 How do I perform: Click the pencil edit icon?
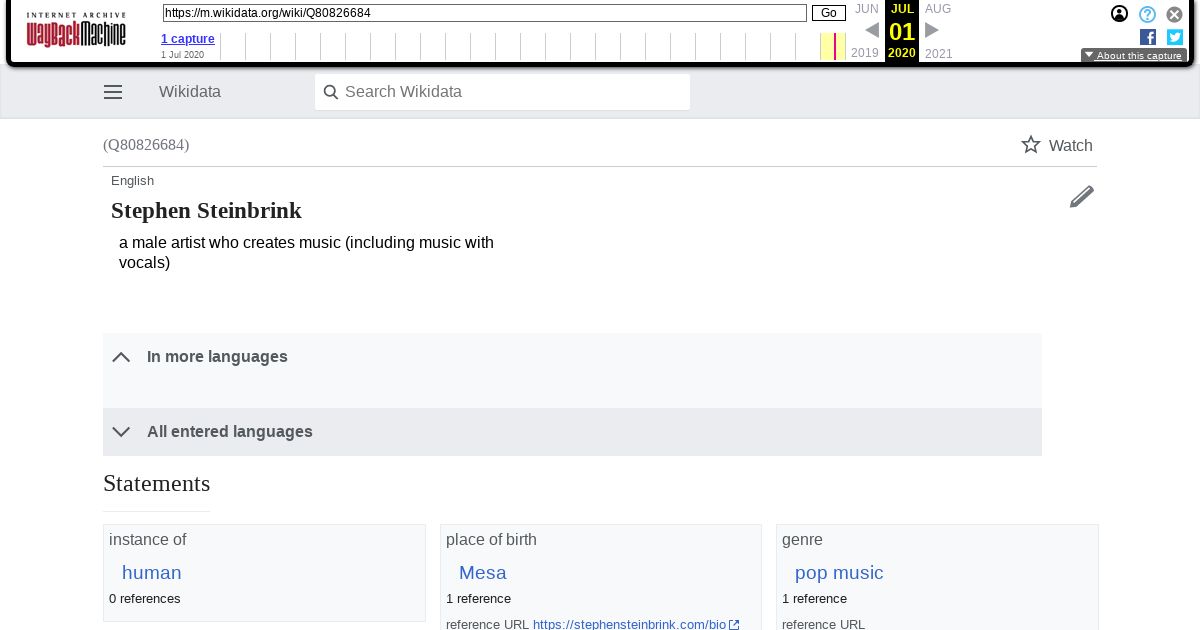1081,197
